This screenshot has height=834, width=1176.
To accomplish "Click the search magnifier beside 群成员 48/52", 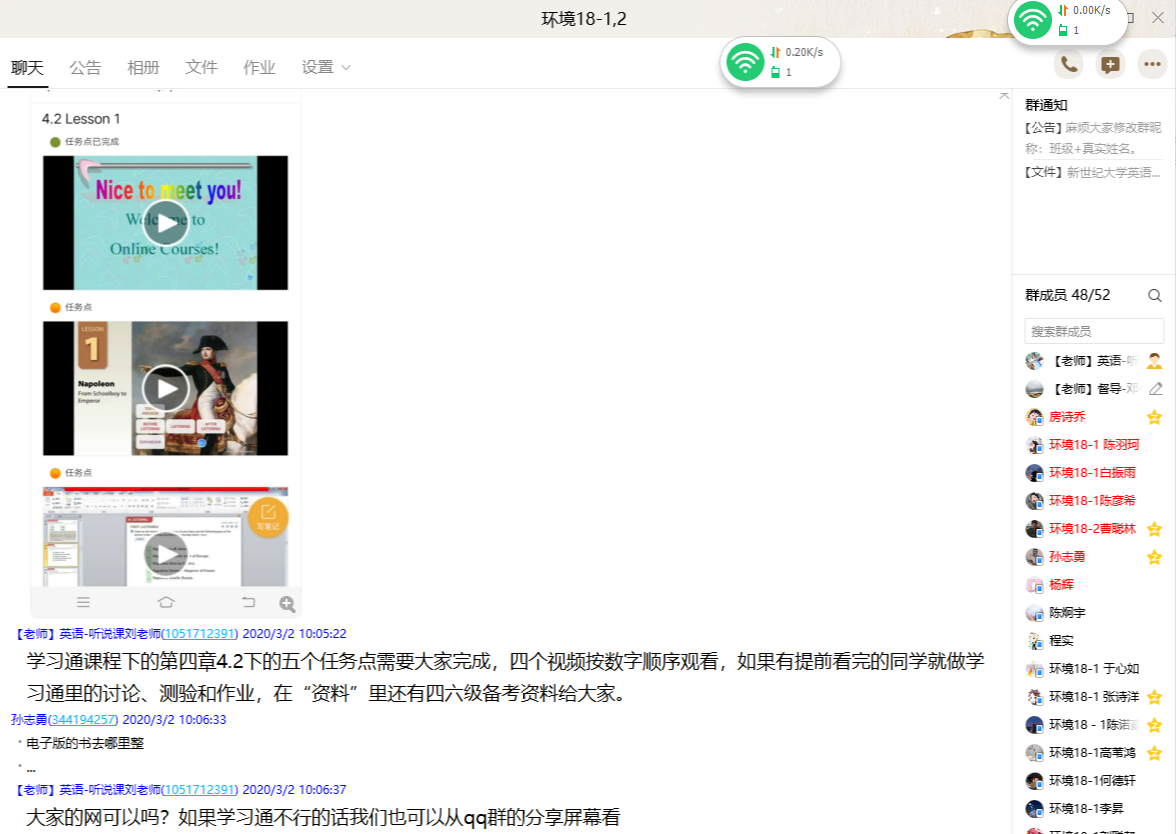I will pos(1154,295).
